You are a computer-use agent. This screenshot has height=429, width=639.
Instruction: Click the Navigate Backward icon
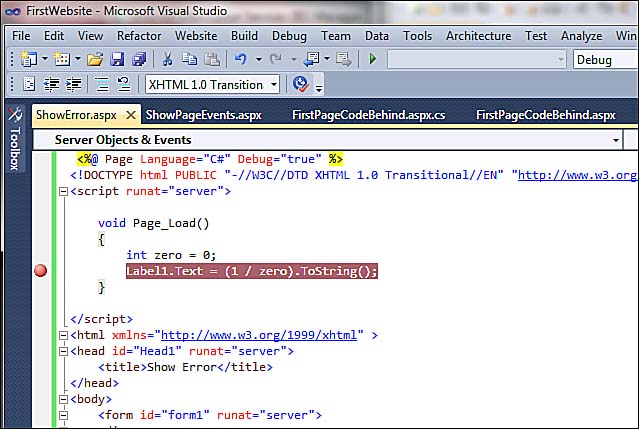click(x=311, y=59)
